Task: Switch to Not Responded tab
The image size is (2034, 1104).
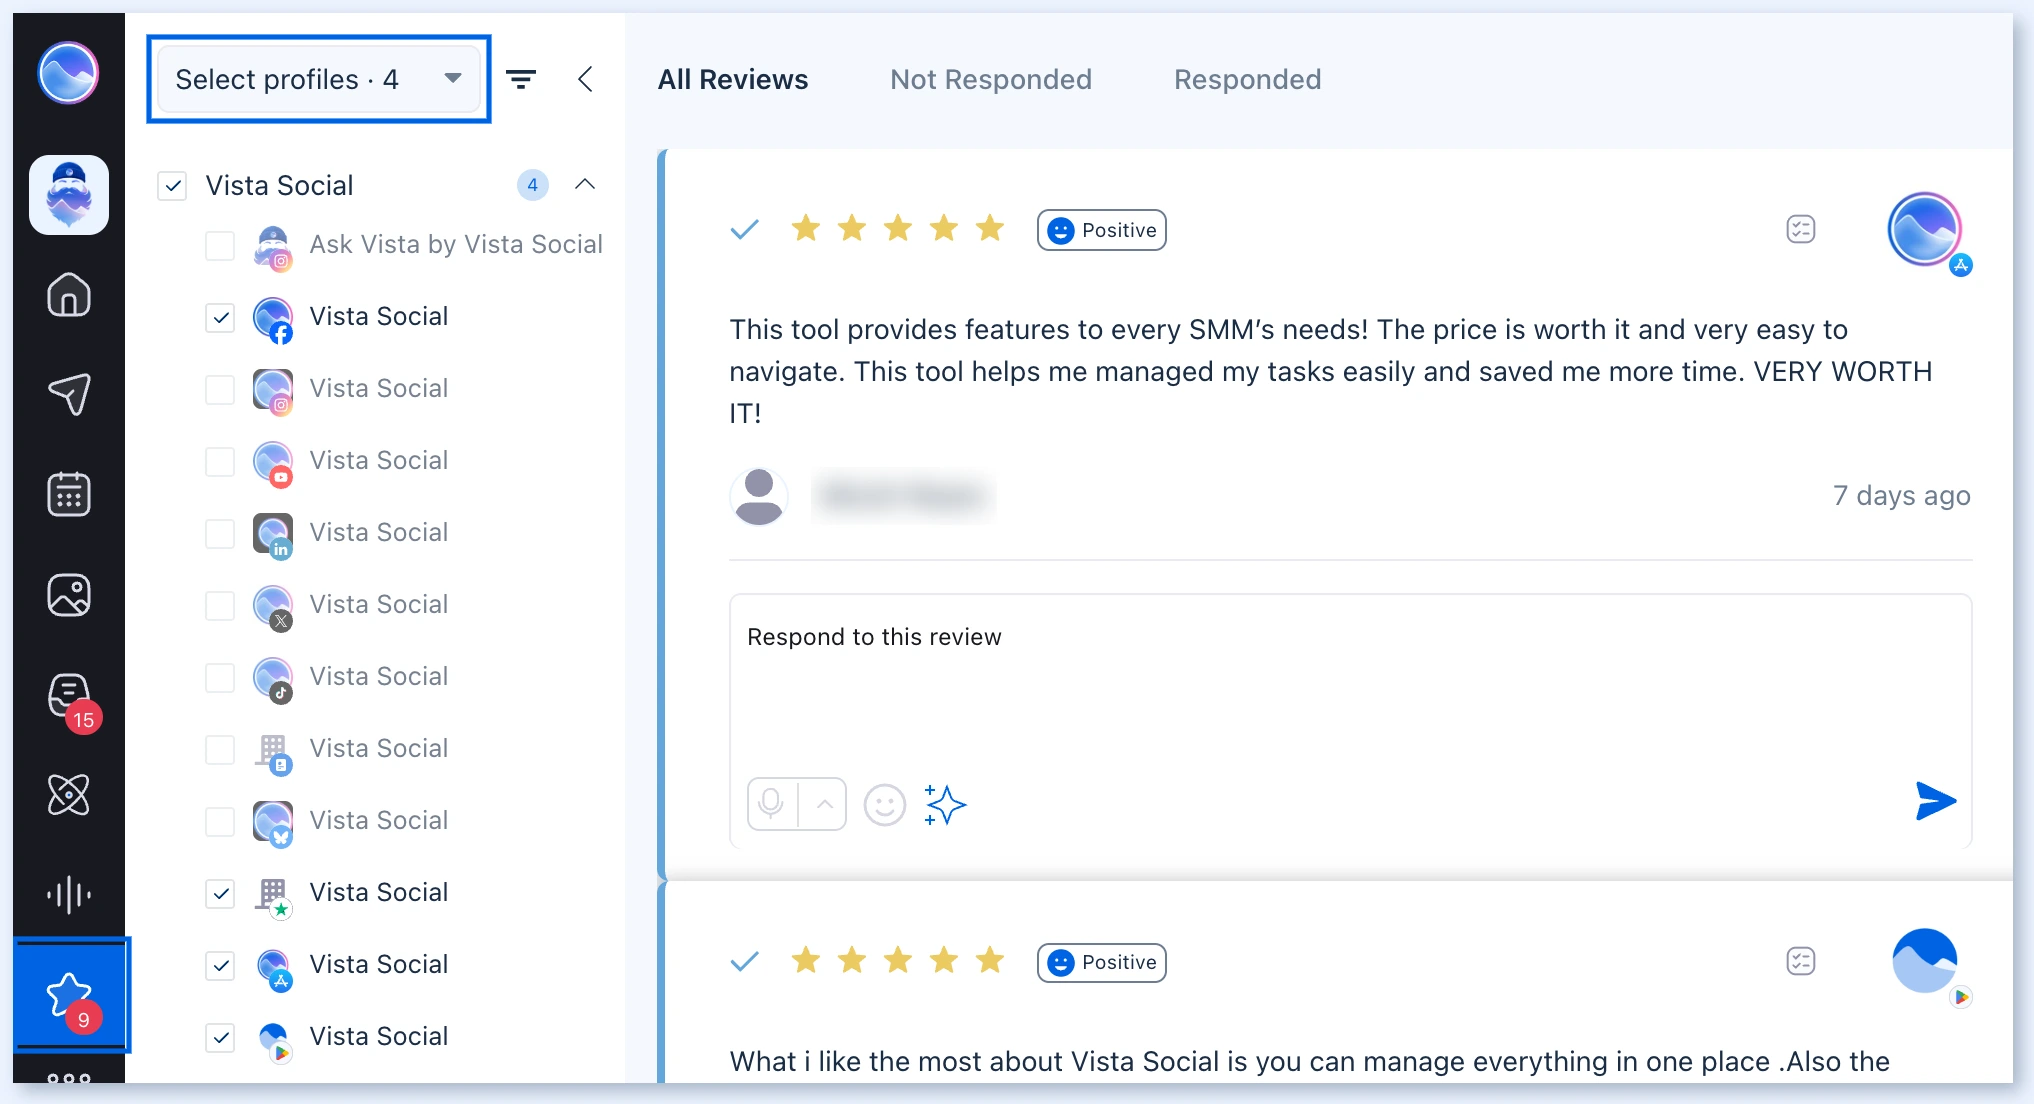Action: click(x=991, y=79)
